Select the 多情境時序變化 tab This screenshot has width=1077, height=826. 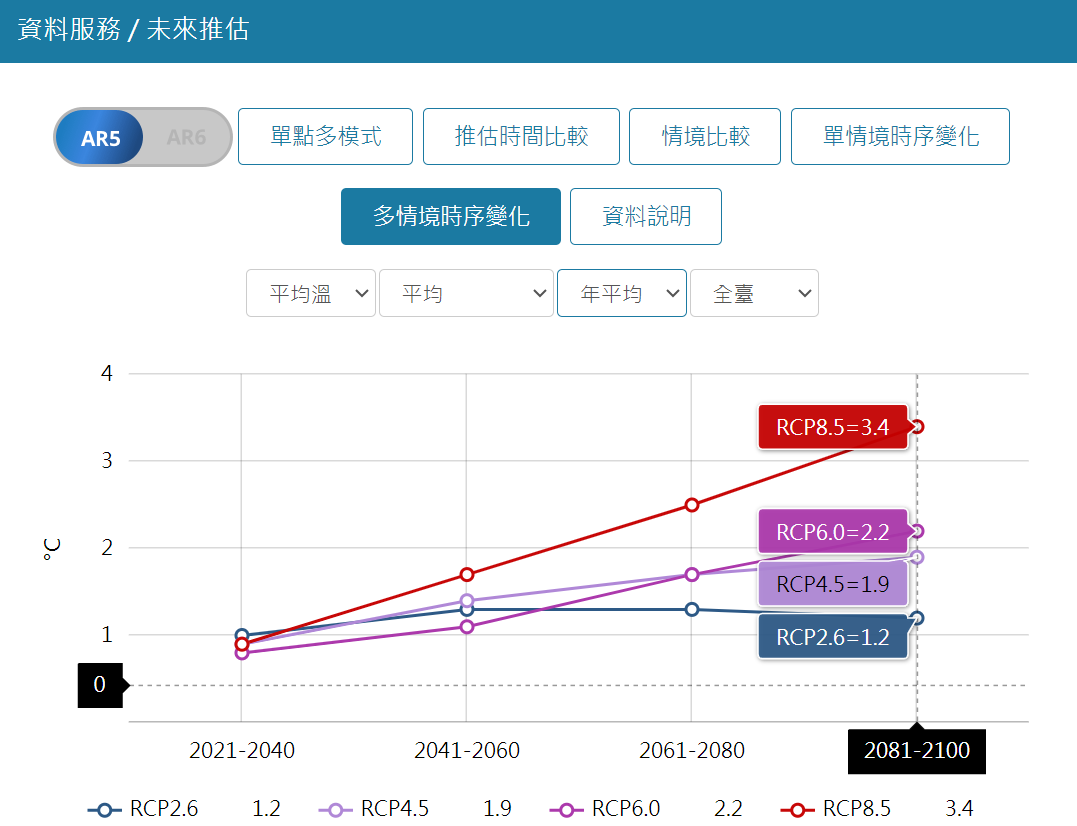tap(451, 216)
